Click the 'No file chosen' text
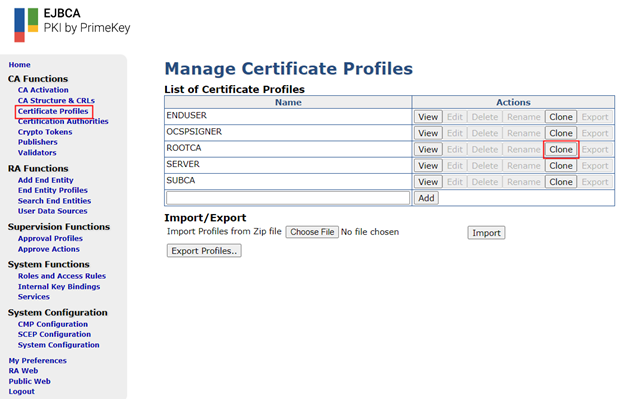Viewport: 624px width, 399px height. coord(370,232)
